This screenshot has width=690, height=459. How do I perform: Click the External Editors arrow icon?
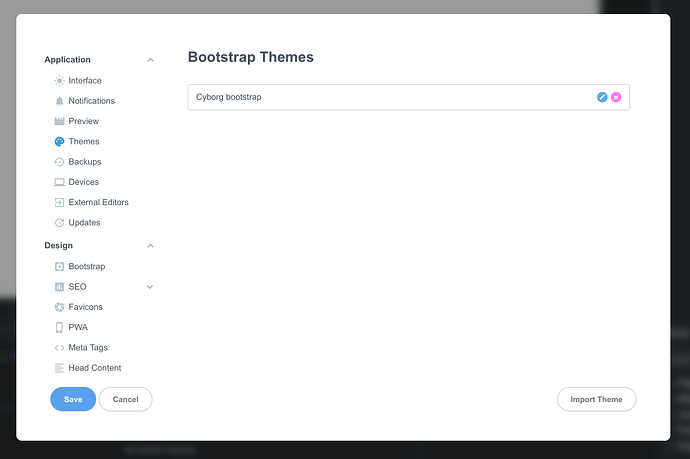tap(59, 202)
